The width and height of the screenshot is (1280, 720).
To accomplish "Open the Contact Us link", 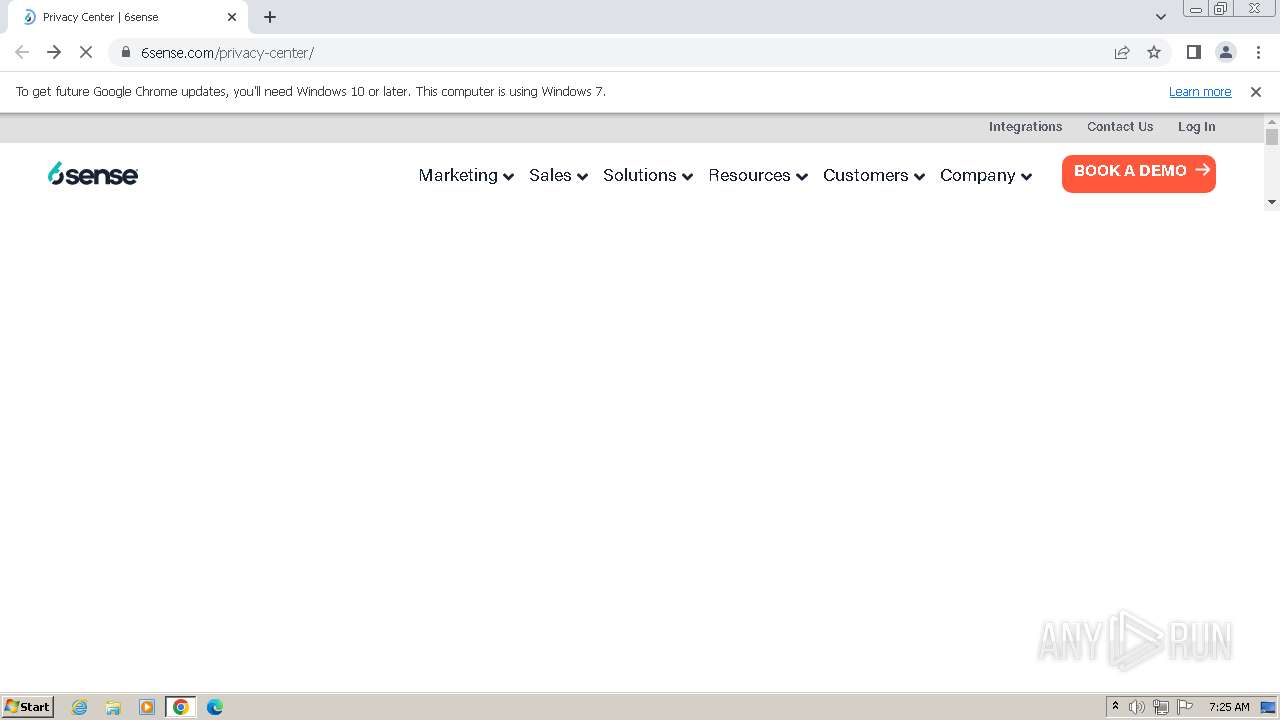I will click(1120, 127).
